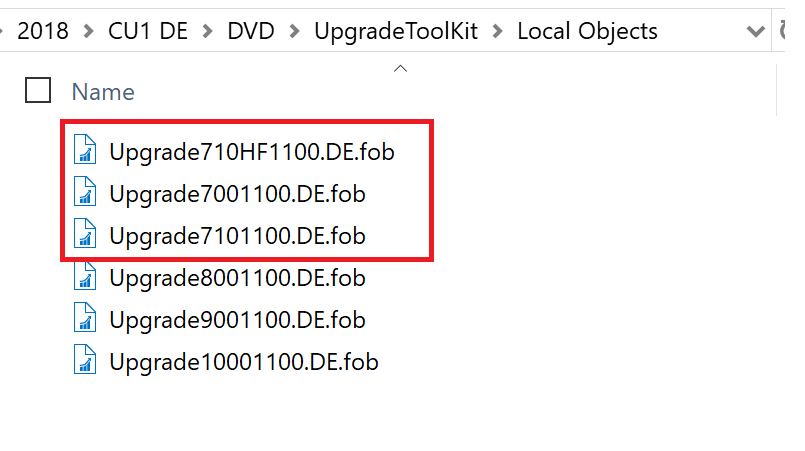
Task: Expand the chevron after the 2018 breadcrumb
Action: point(88,31)
